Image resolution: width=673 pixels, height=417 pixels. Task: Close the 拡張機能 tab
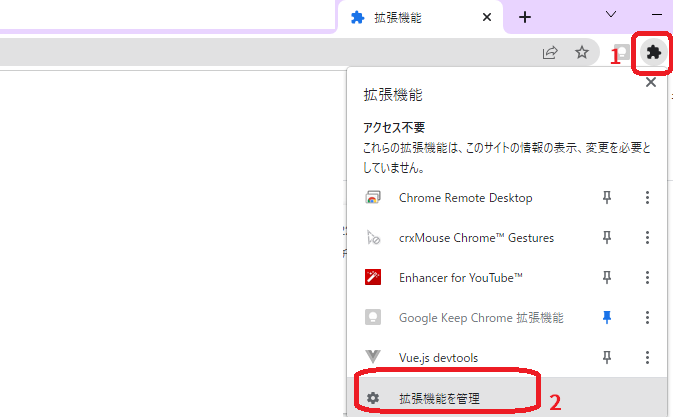(487, 17)
